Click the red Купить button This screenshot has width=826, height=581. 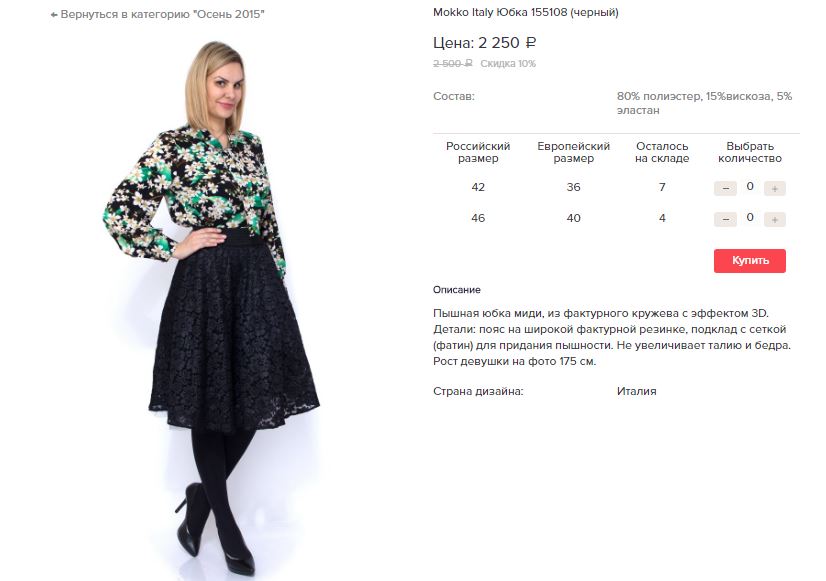pyautogui.click(x=750, y=261)
